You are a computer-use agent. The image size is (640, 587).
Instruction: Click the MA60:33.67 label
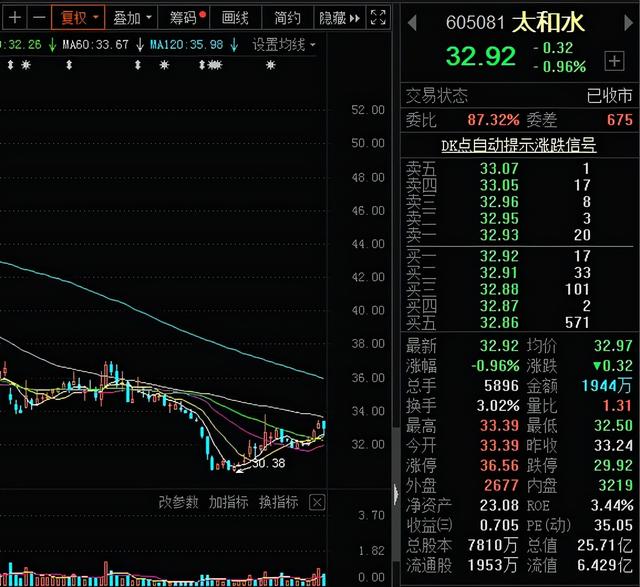point(96,44)
